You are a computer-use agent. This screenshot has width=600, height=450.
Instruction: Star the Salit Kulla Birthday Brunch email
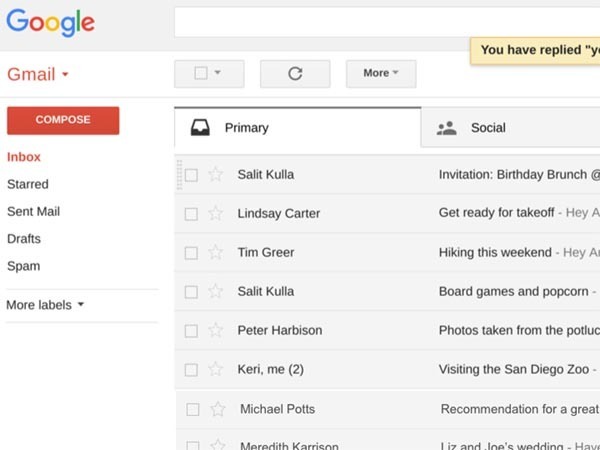pyautogui.click(x=215, y=174)
